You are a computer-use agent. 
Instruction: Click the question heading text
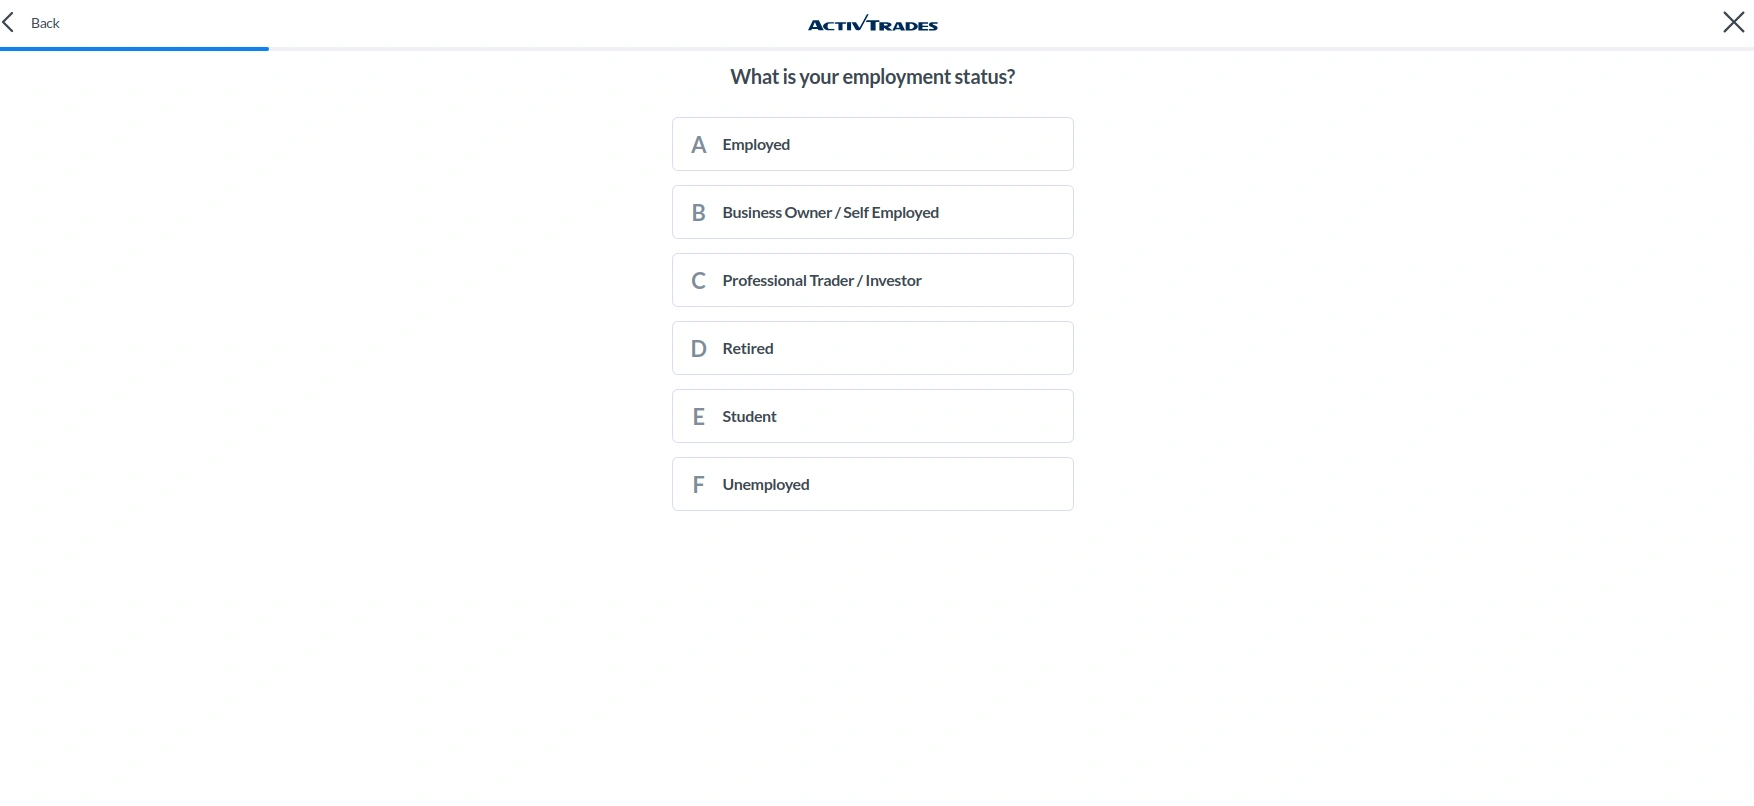(x=872, y=76)
